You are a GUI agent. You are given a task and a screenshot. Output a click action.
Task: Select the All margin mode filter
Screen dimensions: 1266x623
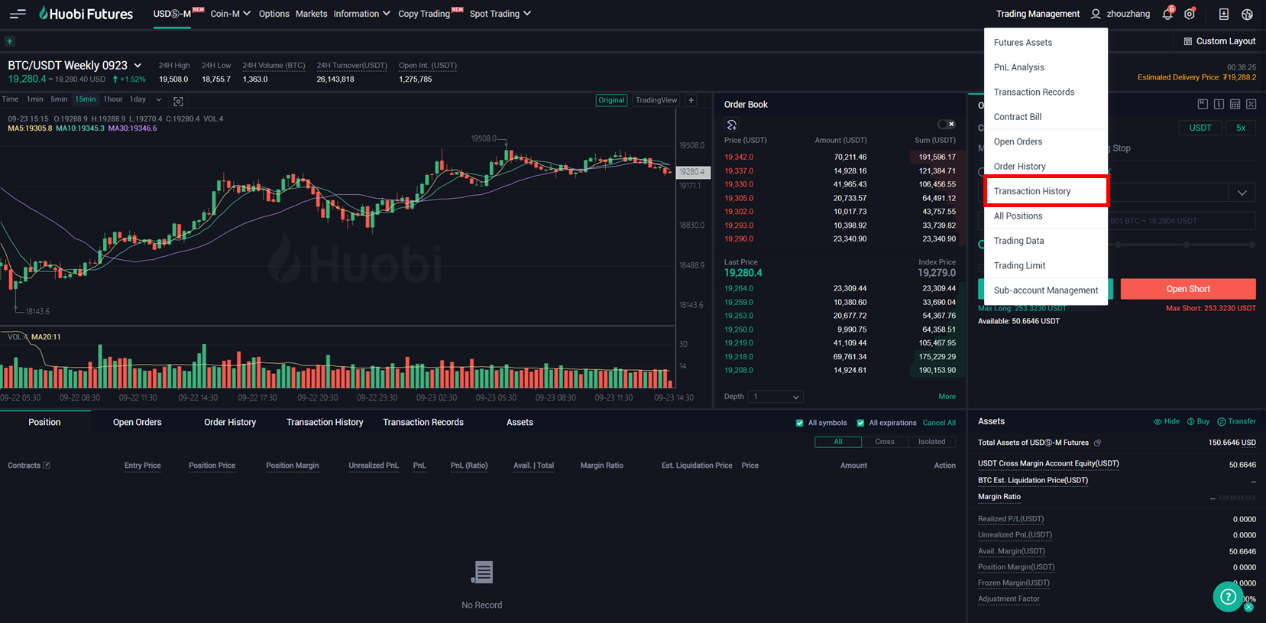838,442
